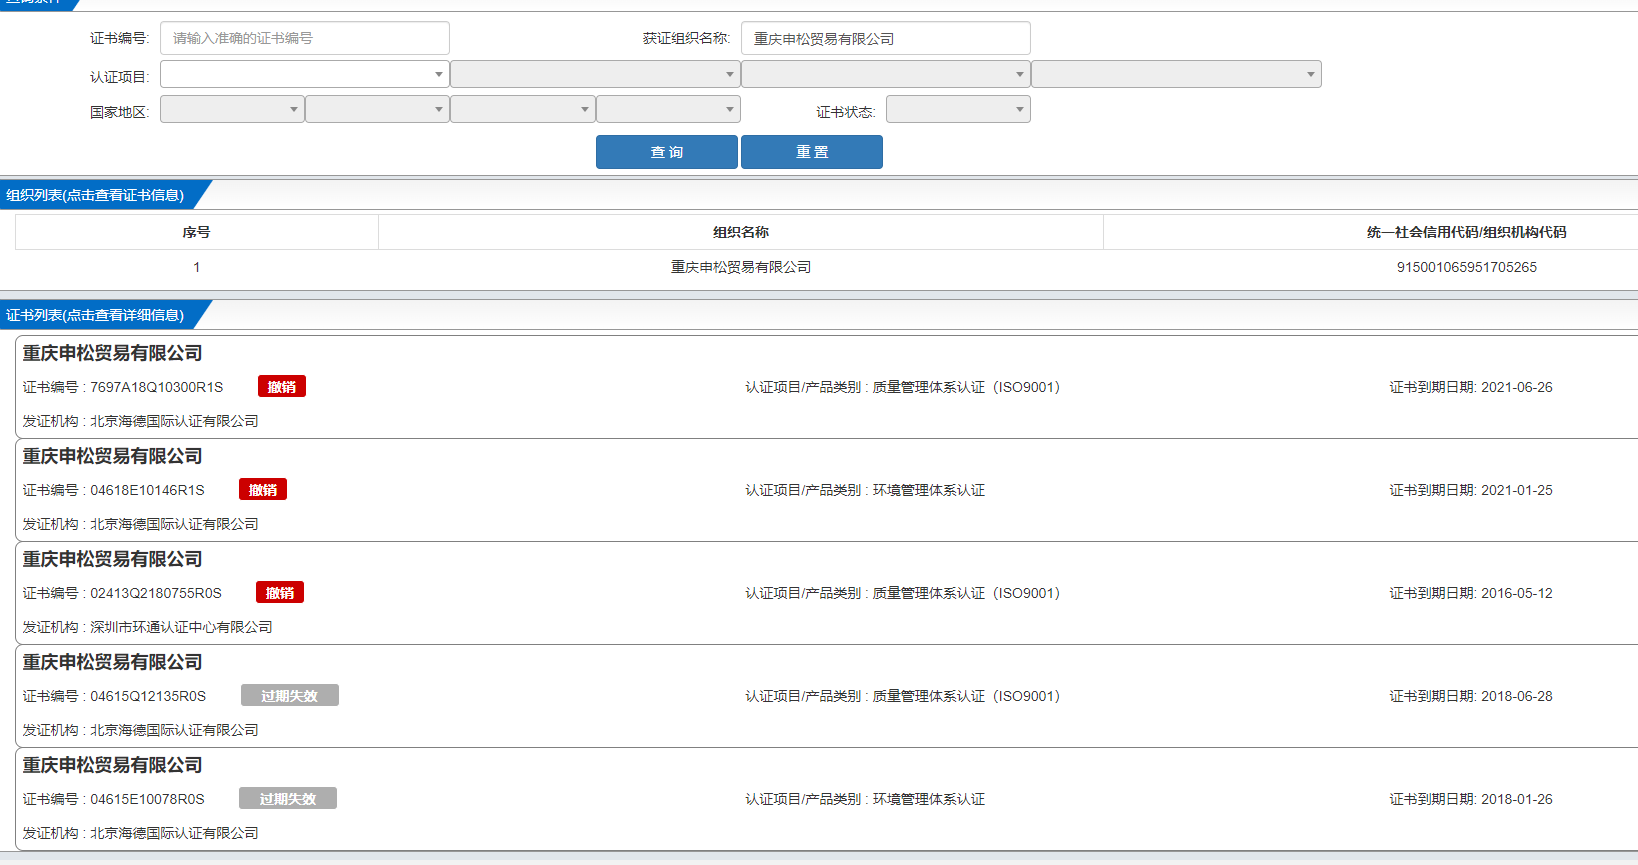Screen dimensions: 1638x865
Task: Open the third 认证项目 dropdown
Action: [885, 74]
